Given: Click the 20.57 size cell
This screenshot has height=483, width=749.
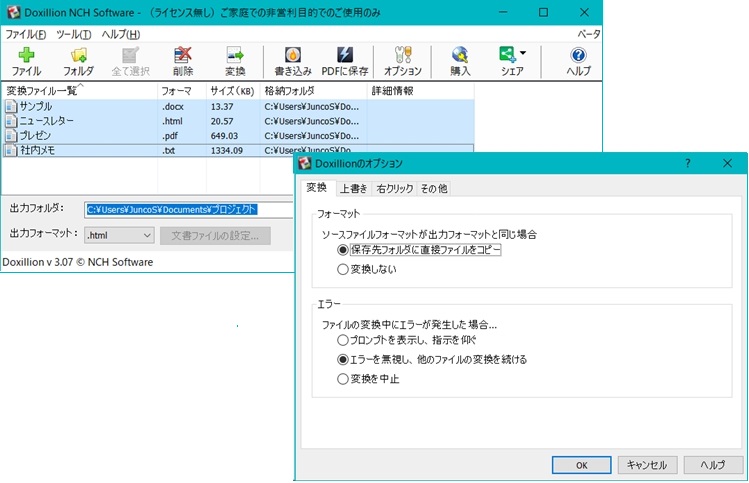Looking at the screenshot, I should coord(222,121).
